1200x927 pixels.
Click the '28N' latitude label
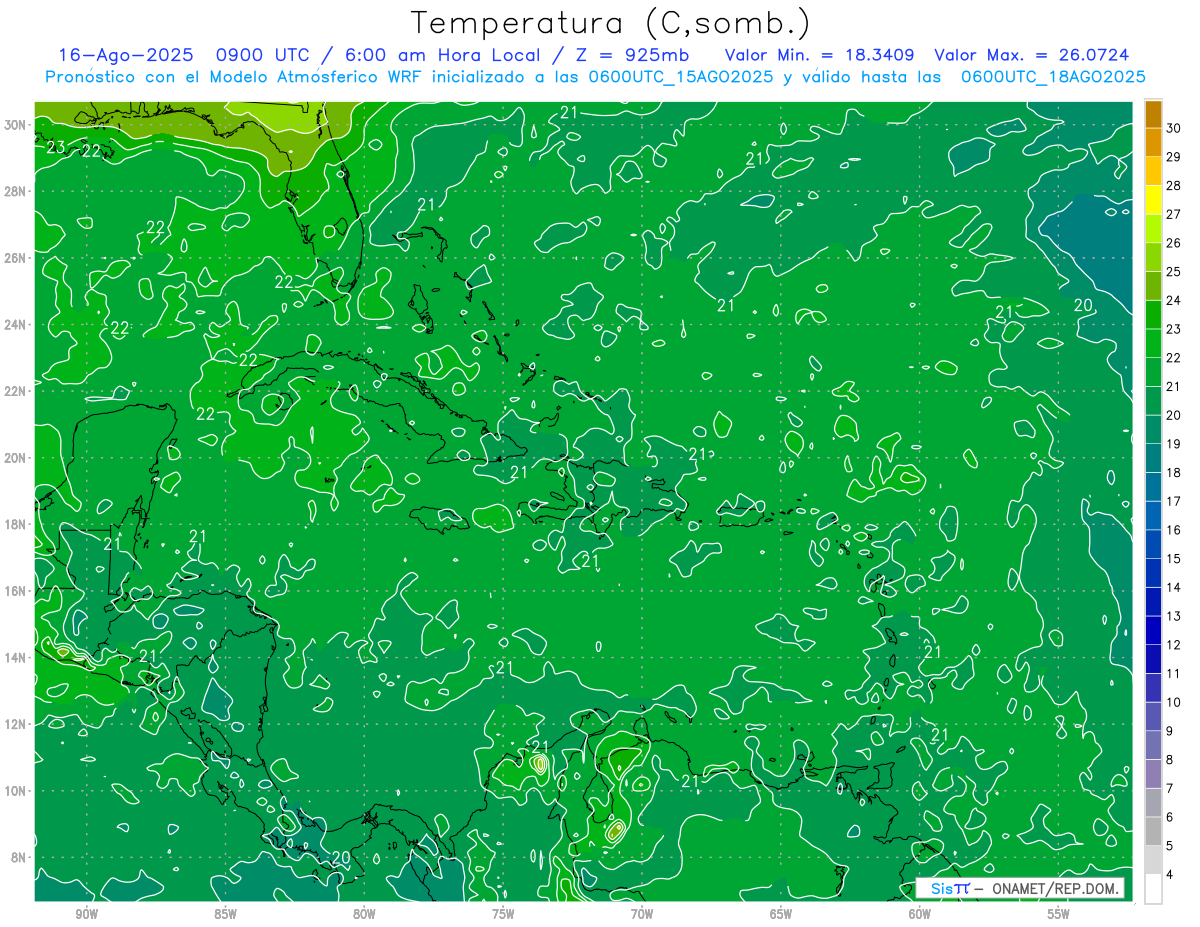pyautogui.click(x=16, y=191)
